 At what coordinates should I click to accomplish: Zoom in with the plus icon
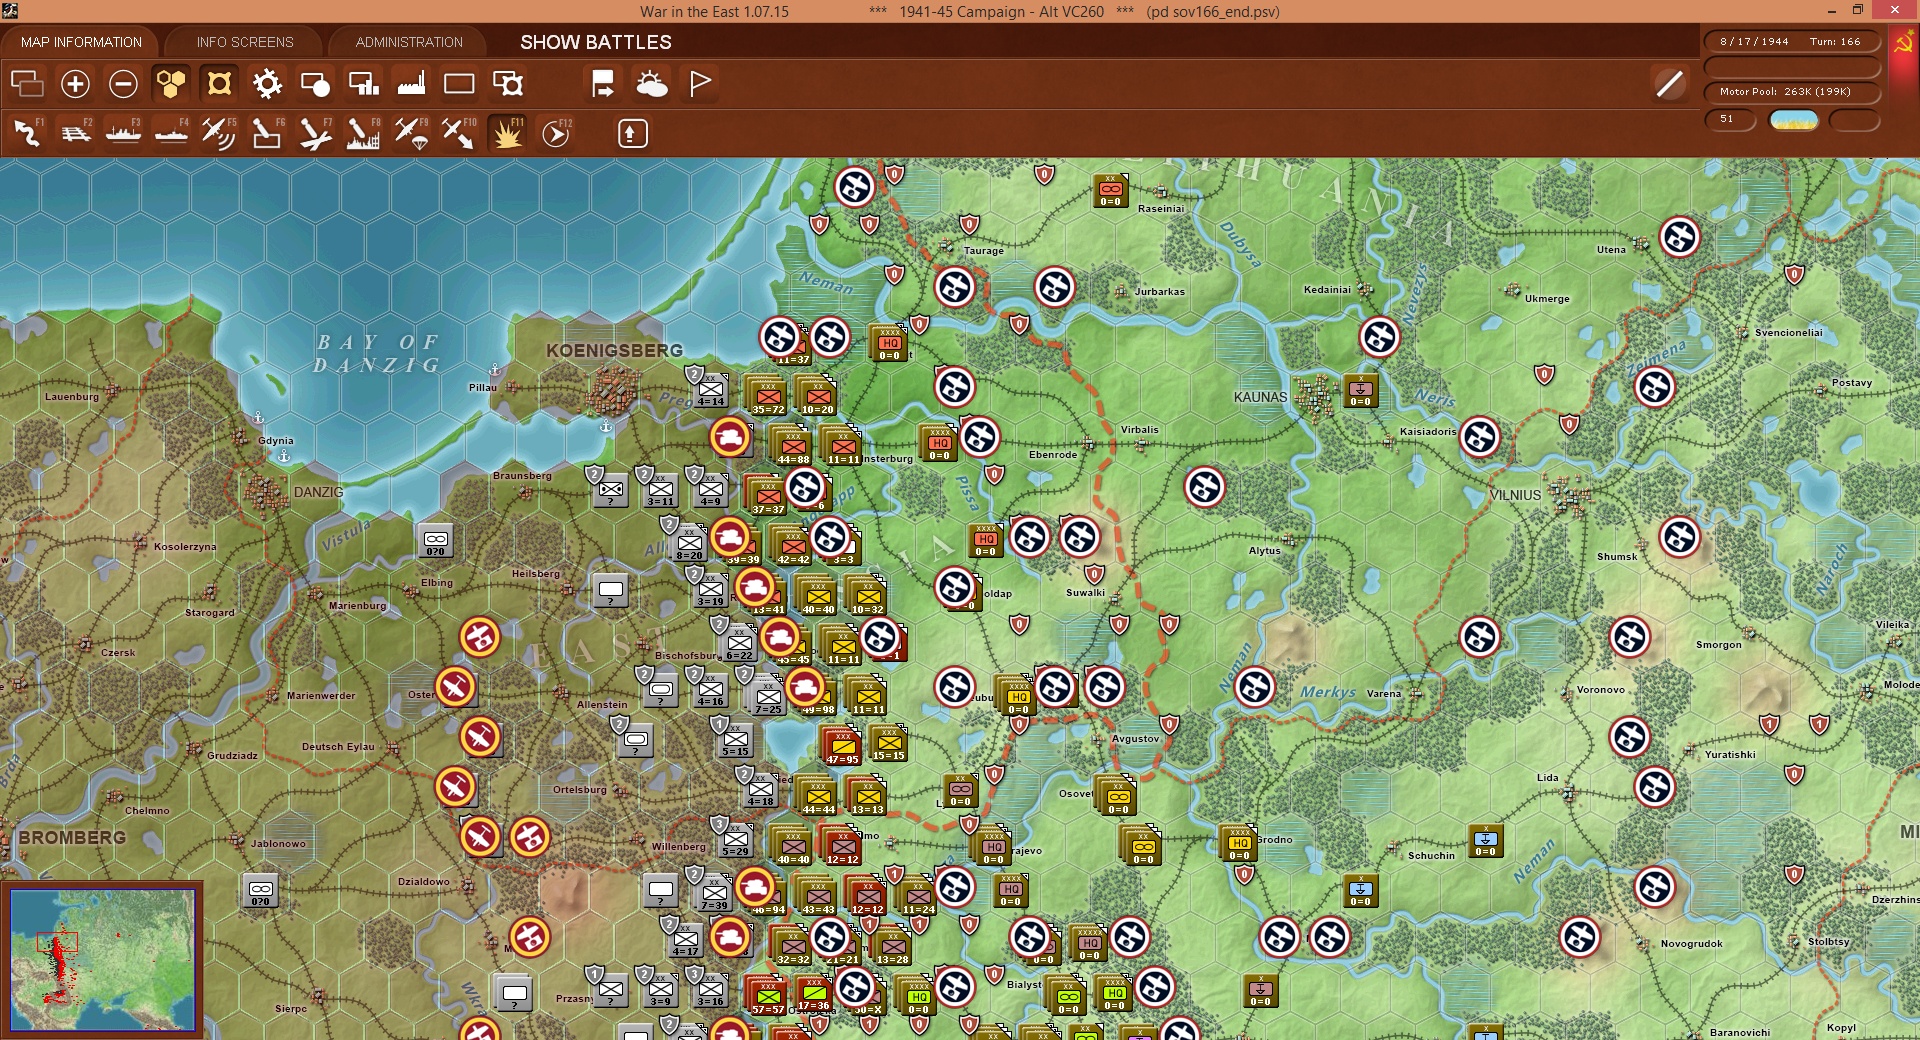(x=75, y=84)
